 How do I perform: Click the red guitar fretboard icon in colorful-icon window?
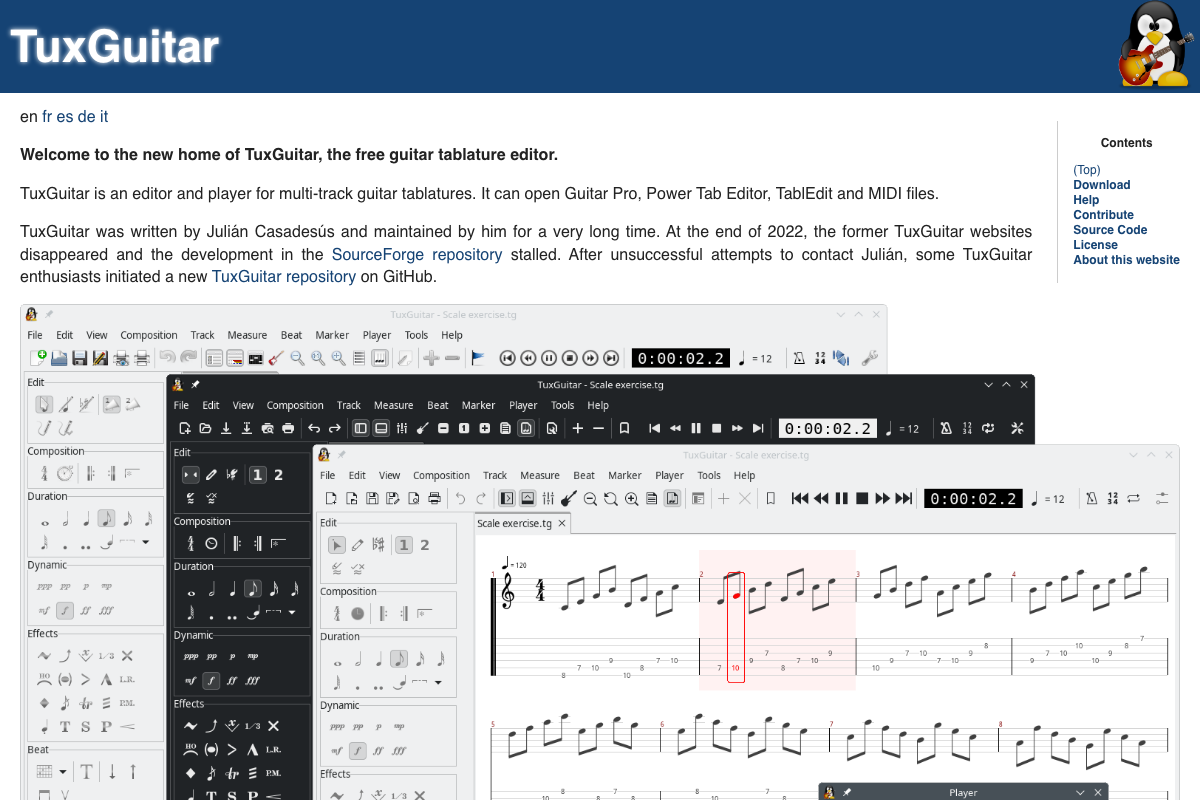pos(277,357)
